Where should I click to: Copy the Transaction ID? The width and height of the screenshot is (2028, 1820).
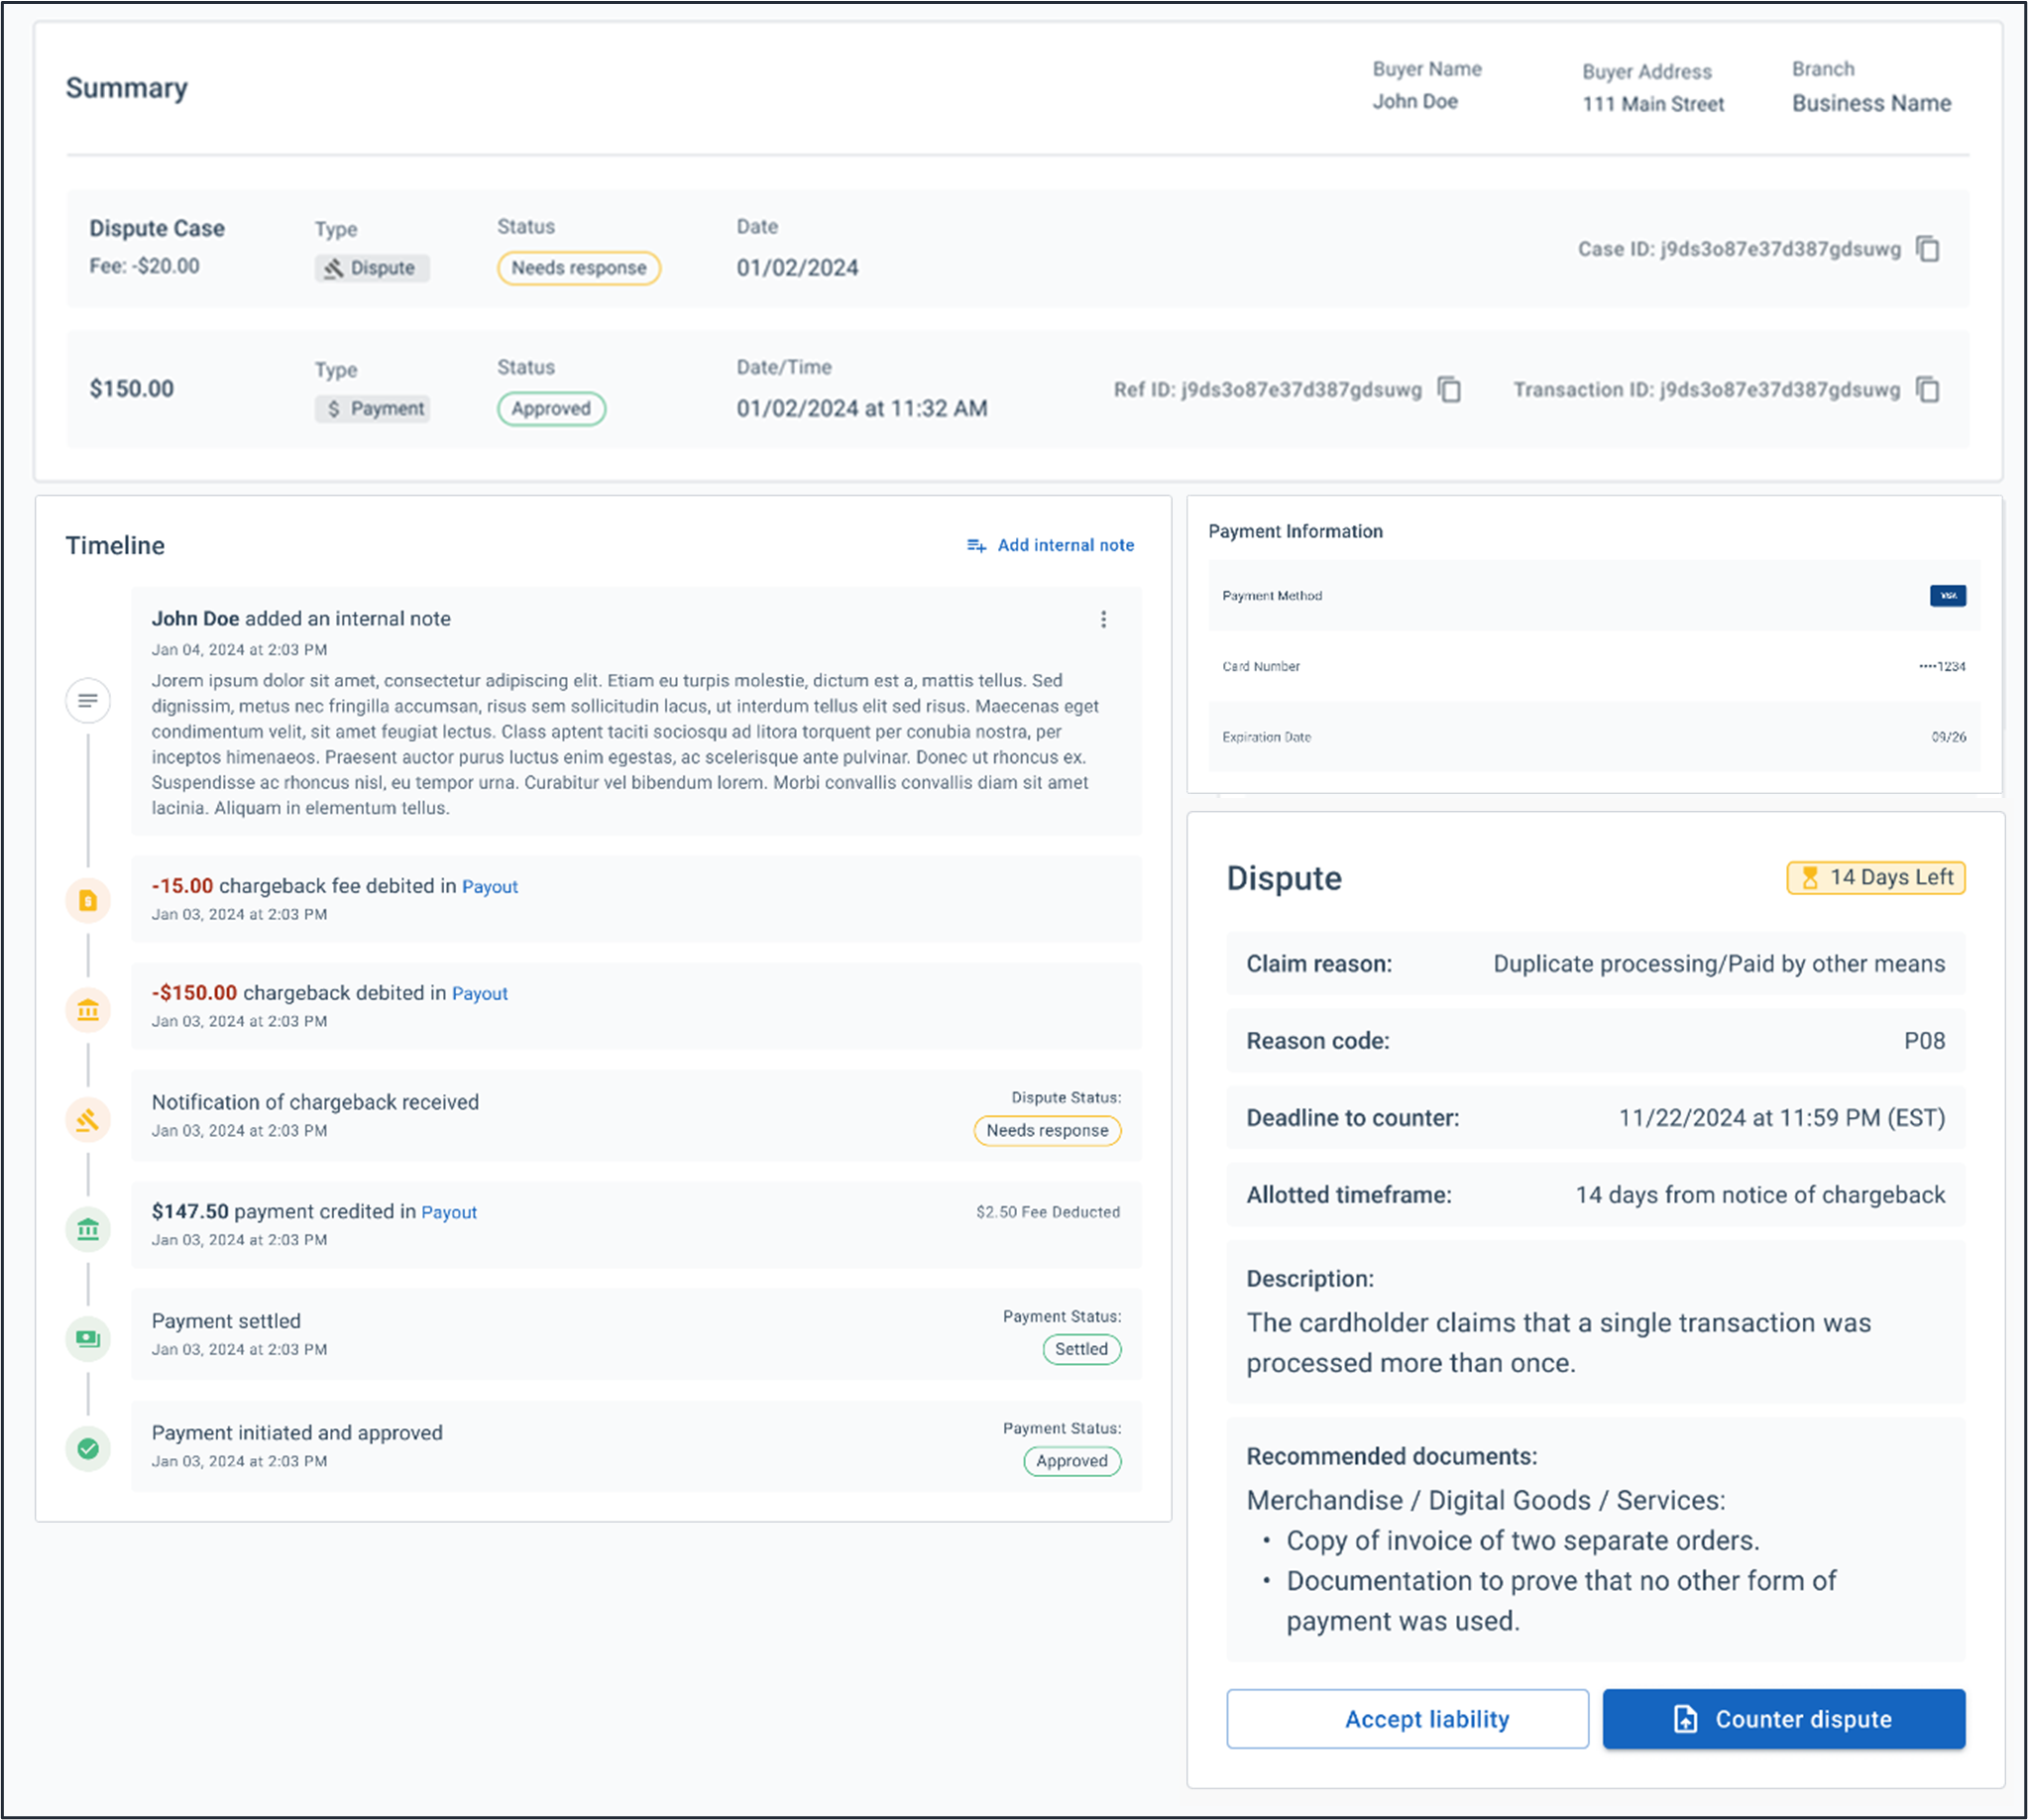(x=1927, y=390)
